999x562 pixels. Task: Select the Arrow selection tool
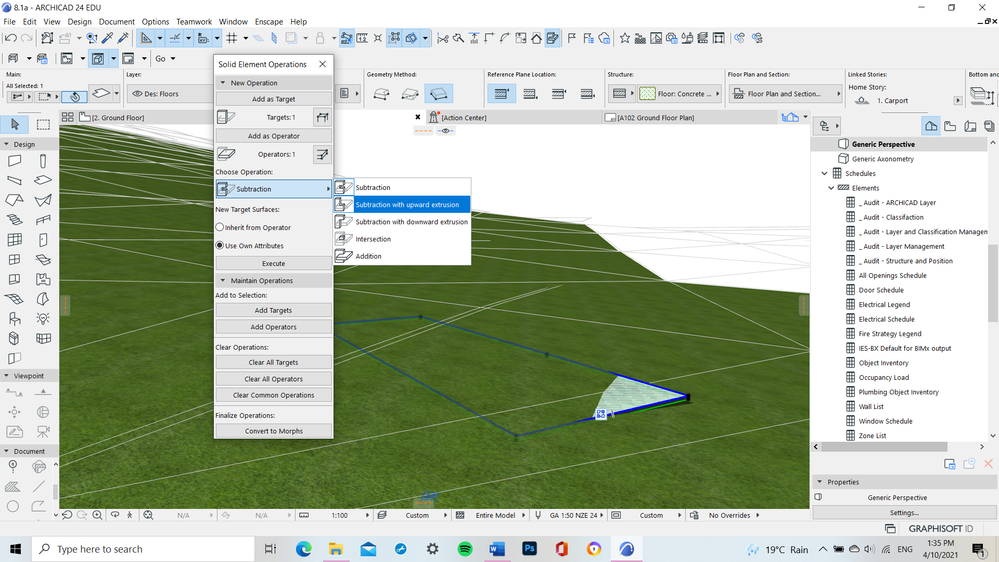[15, 124]
